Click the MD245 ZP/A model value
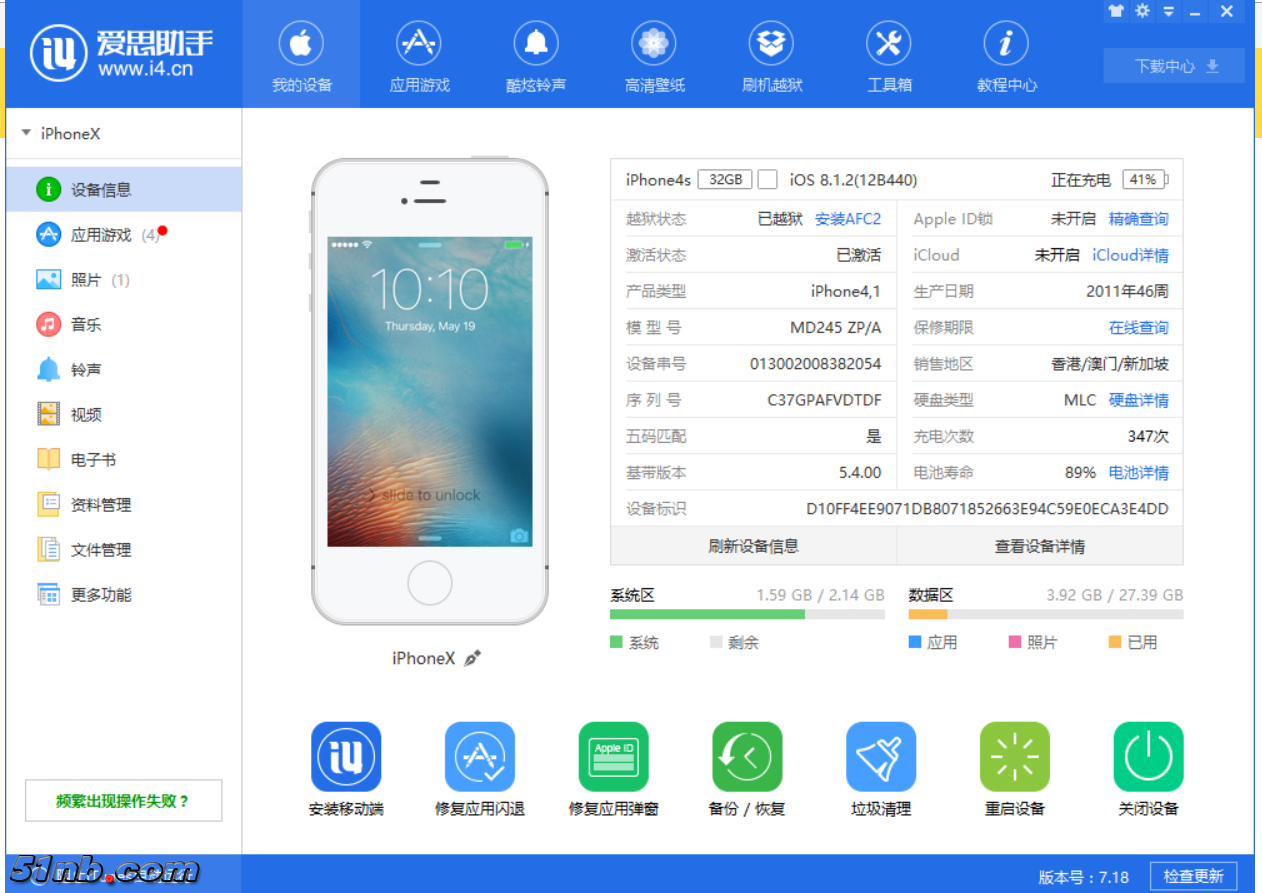The height and width of the screenshot is (893, 1262). 836,327
